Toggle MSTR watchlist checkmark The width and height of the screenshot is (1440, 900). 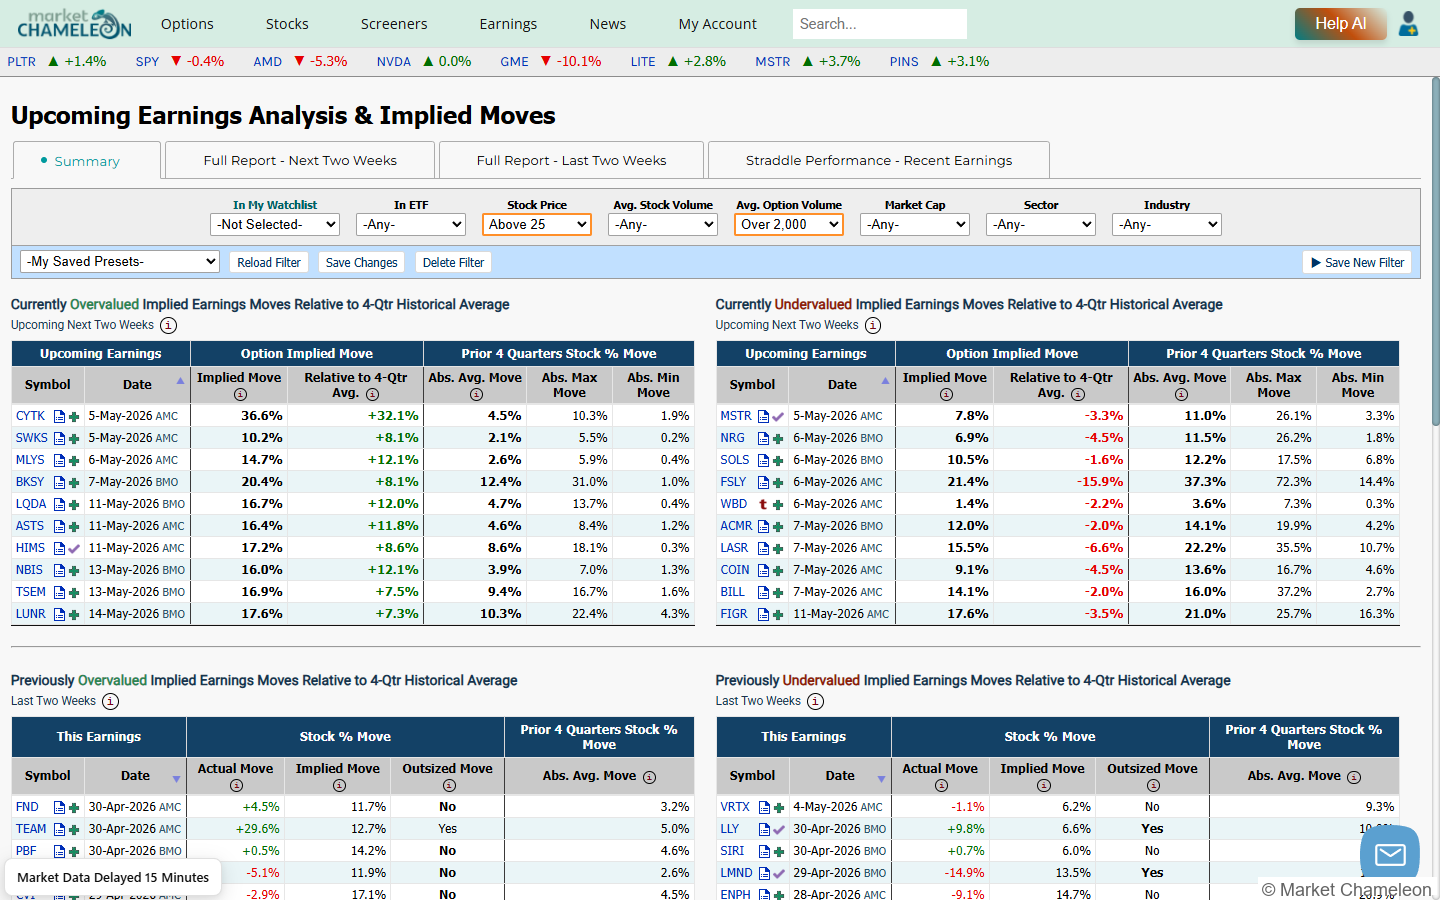778,416
